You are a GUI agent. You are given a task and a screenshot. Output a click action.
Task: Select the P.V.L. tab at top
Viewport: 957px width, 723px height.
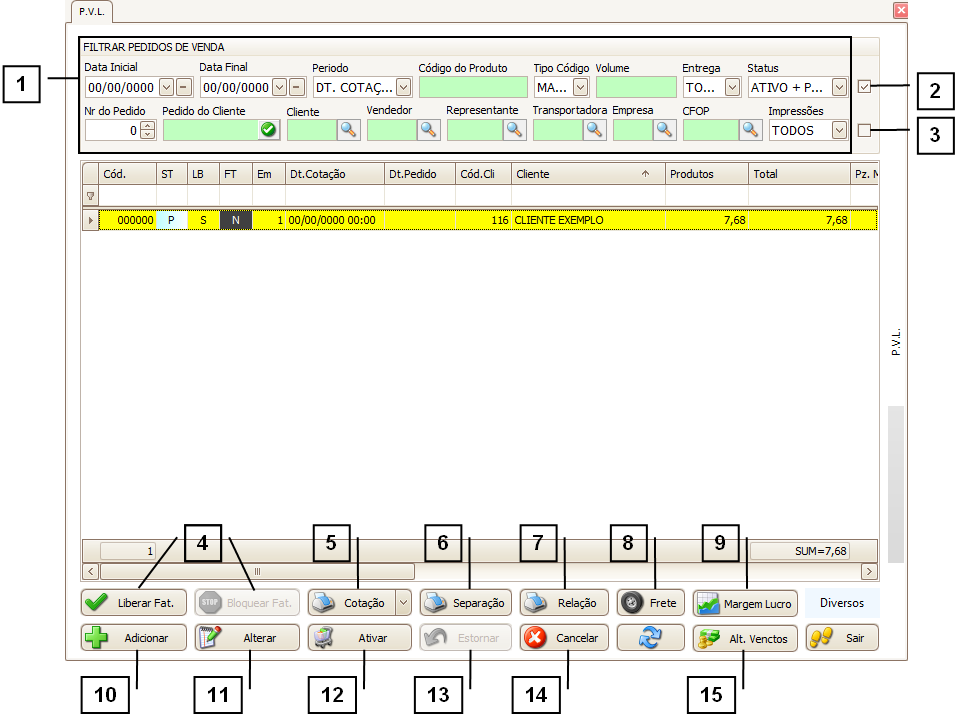coord(92,12)
